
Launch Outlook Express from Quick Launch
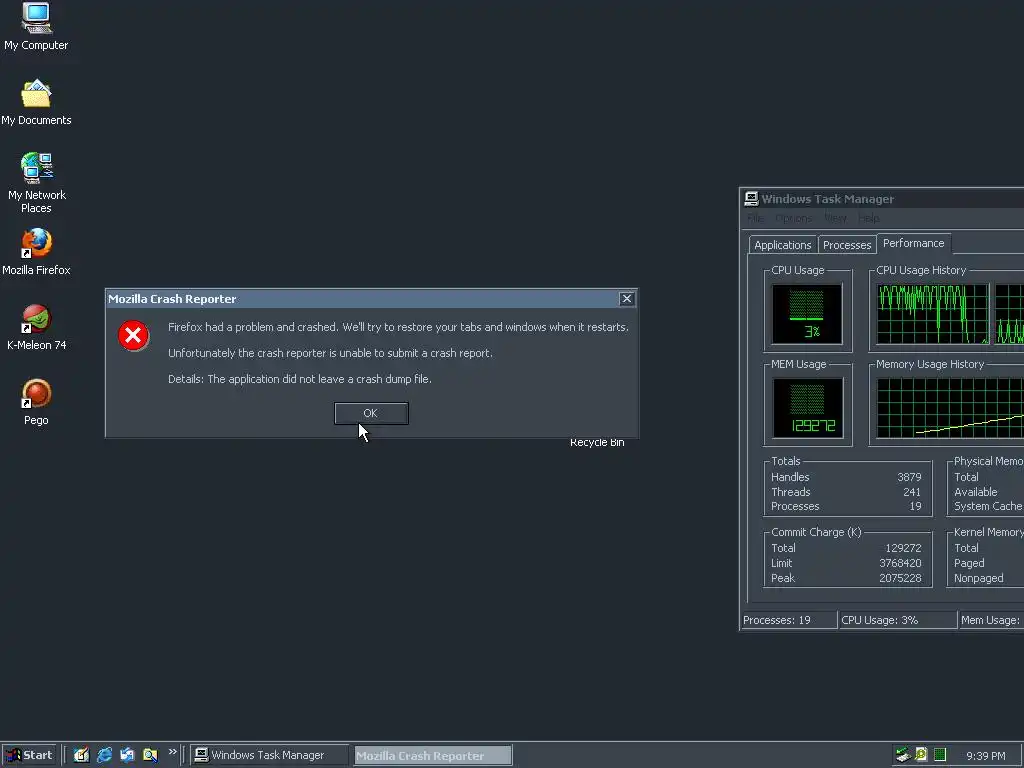[x=127, y=755]
